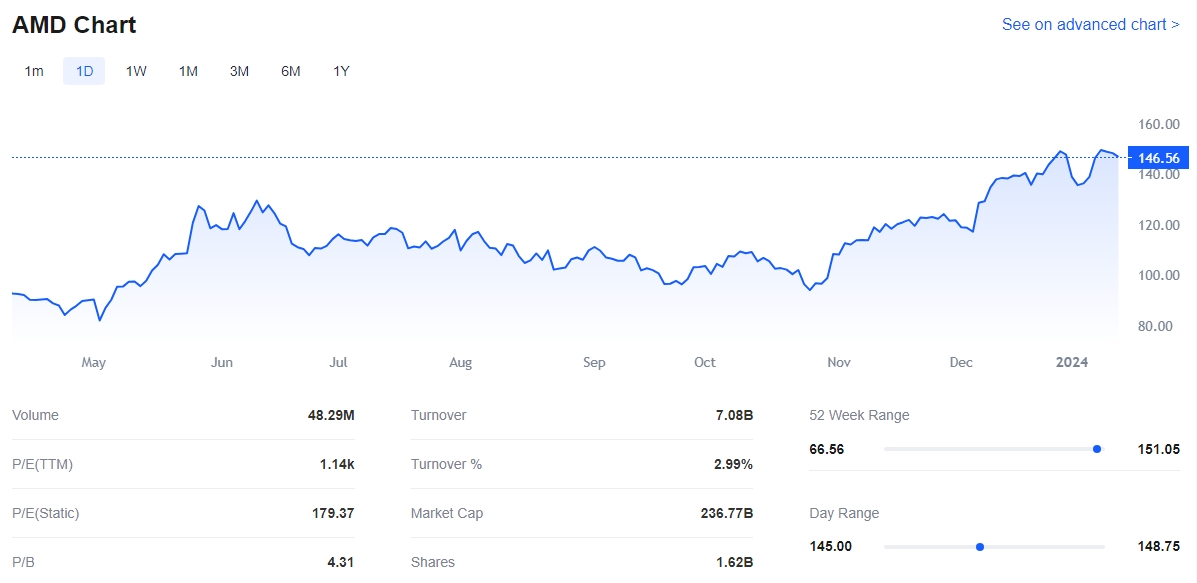The width and height of the screenshot is (1197, 583).
Task: Click the Volume value 48.29M
Action: tap(331, 415)
